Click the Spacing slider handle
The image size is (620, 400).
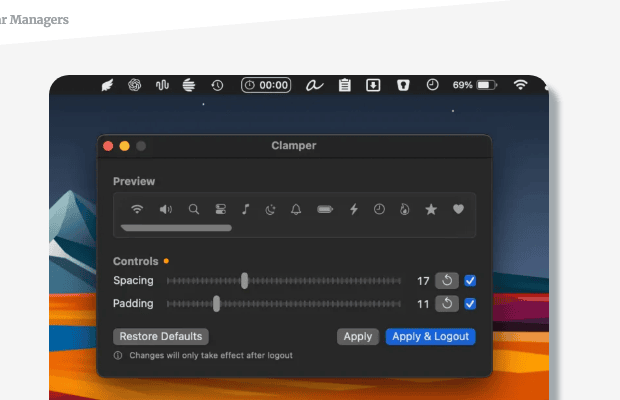(x=245, y=281)
